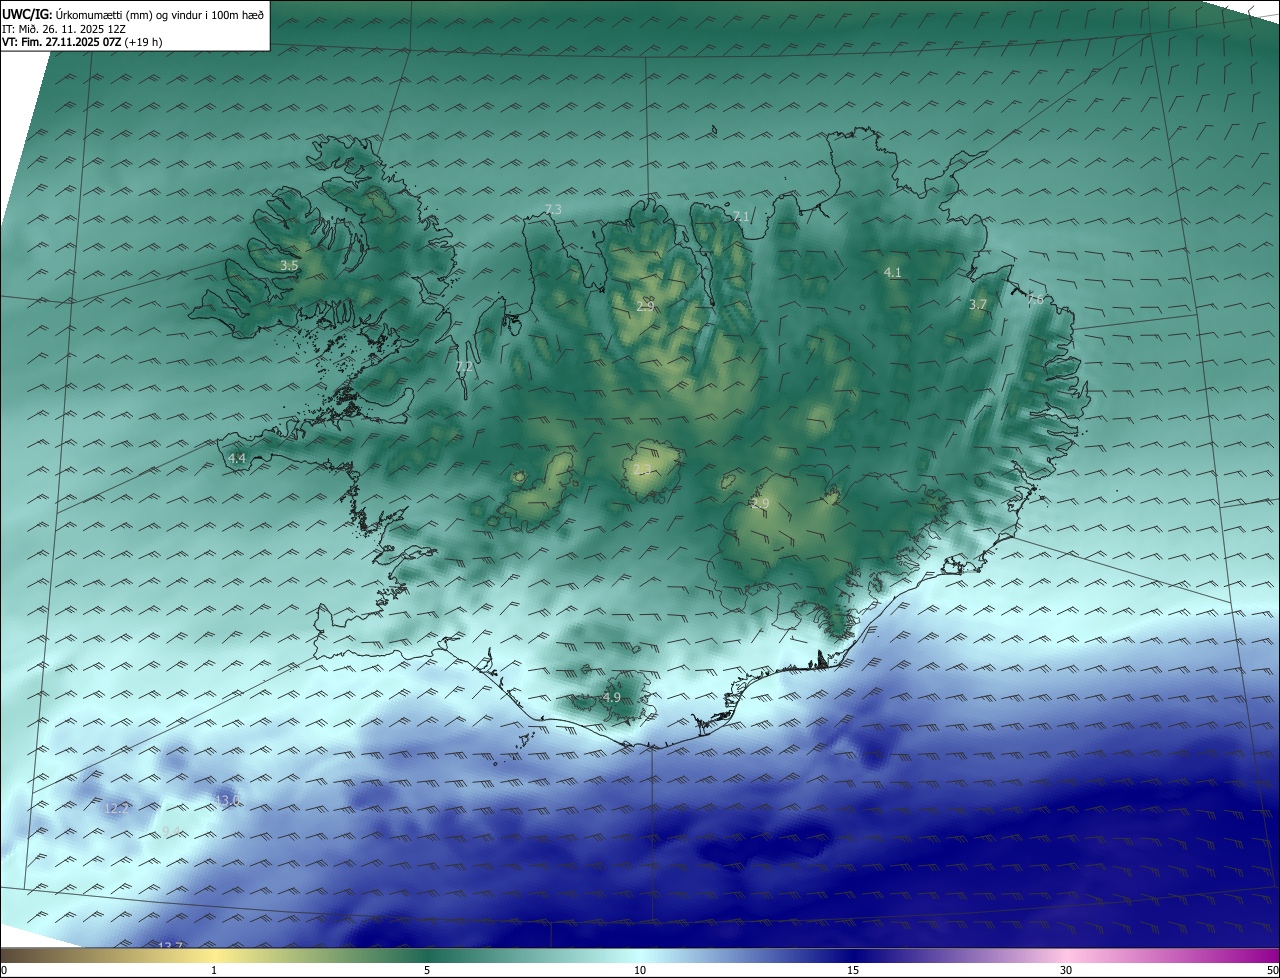1280x978 pixels.
Task: Pick the 4.1 value label on the map
Action: [x=893, y=272]
